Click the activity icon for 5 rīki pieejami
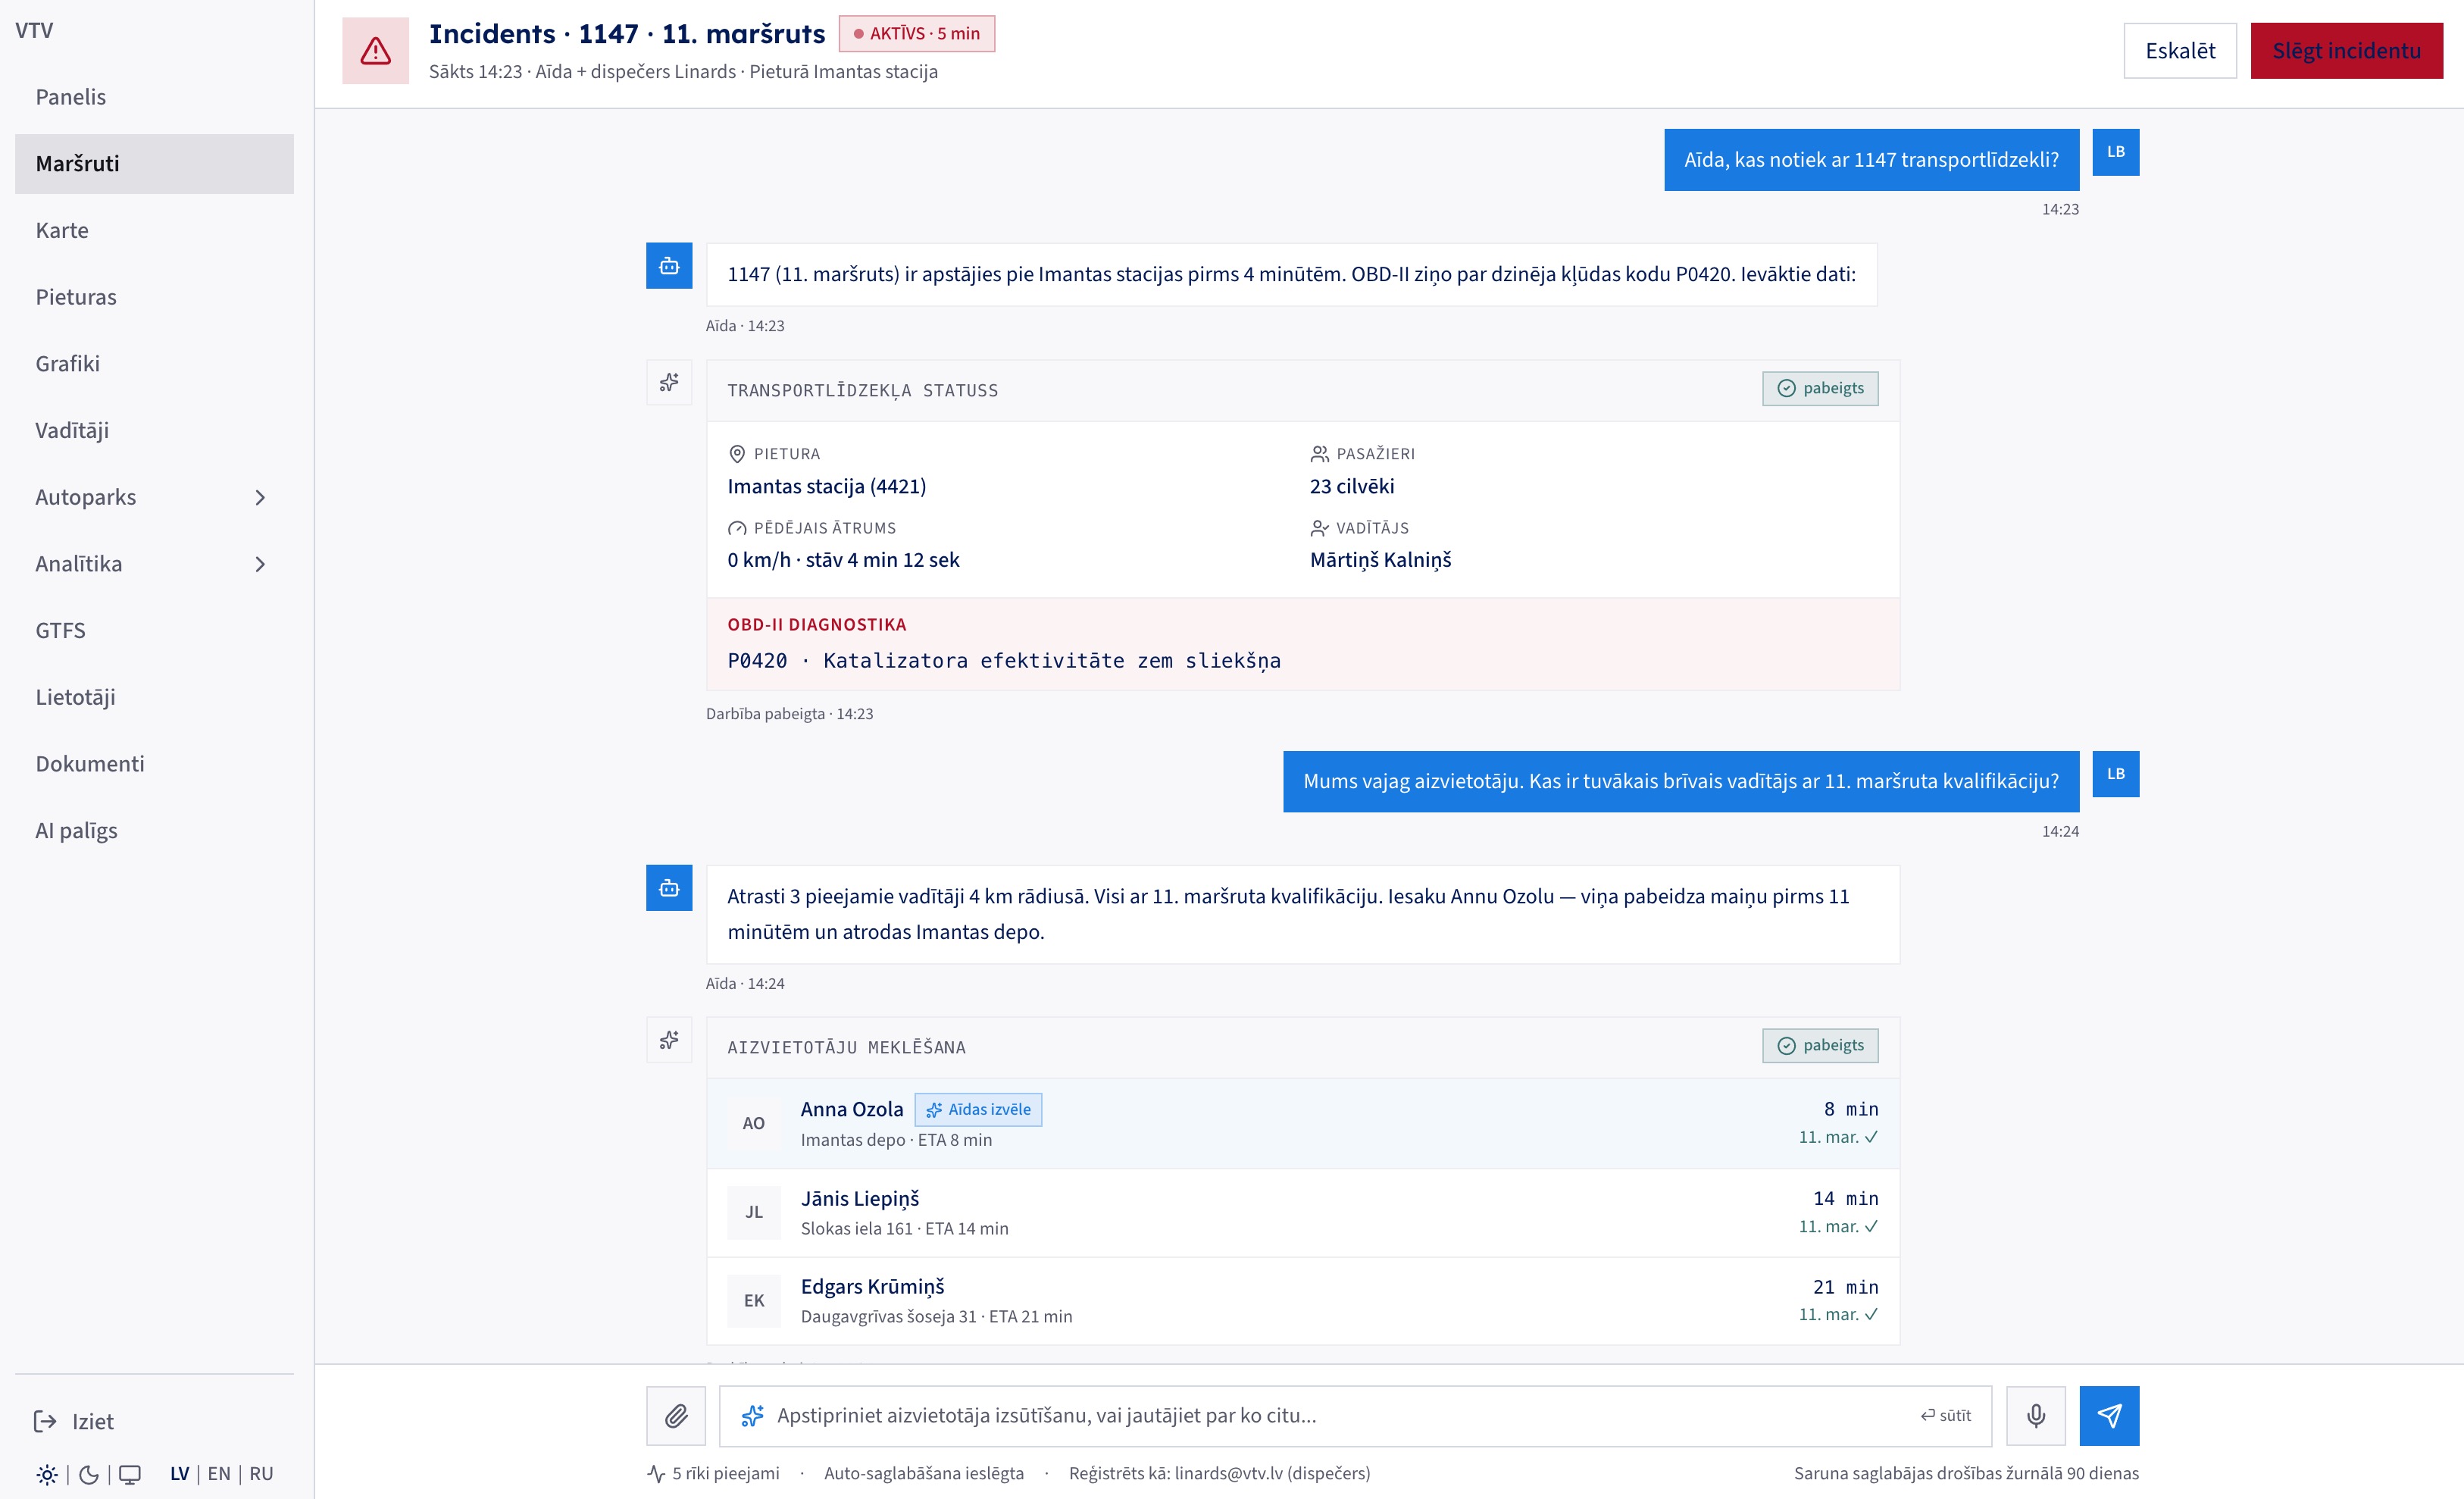 click(656, 1473)
